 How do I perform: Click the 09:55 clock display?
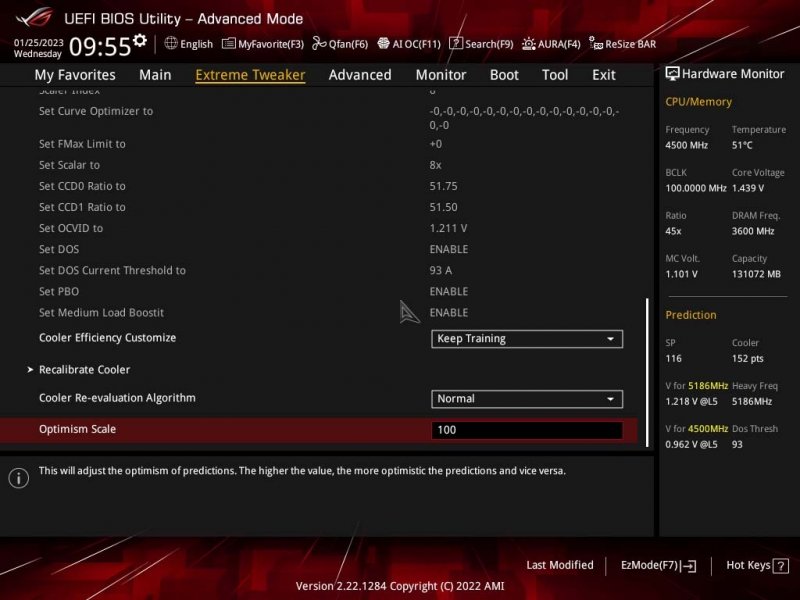click(x=100, y=46)
